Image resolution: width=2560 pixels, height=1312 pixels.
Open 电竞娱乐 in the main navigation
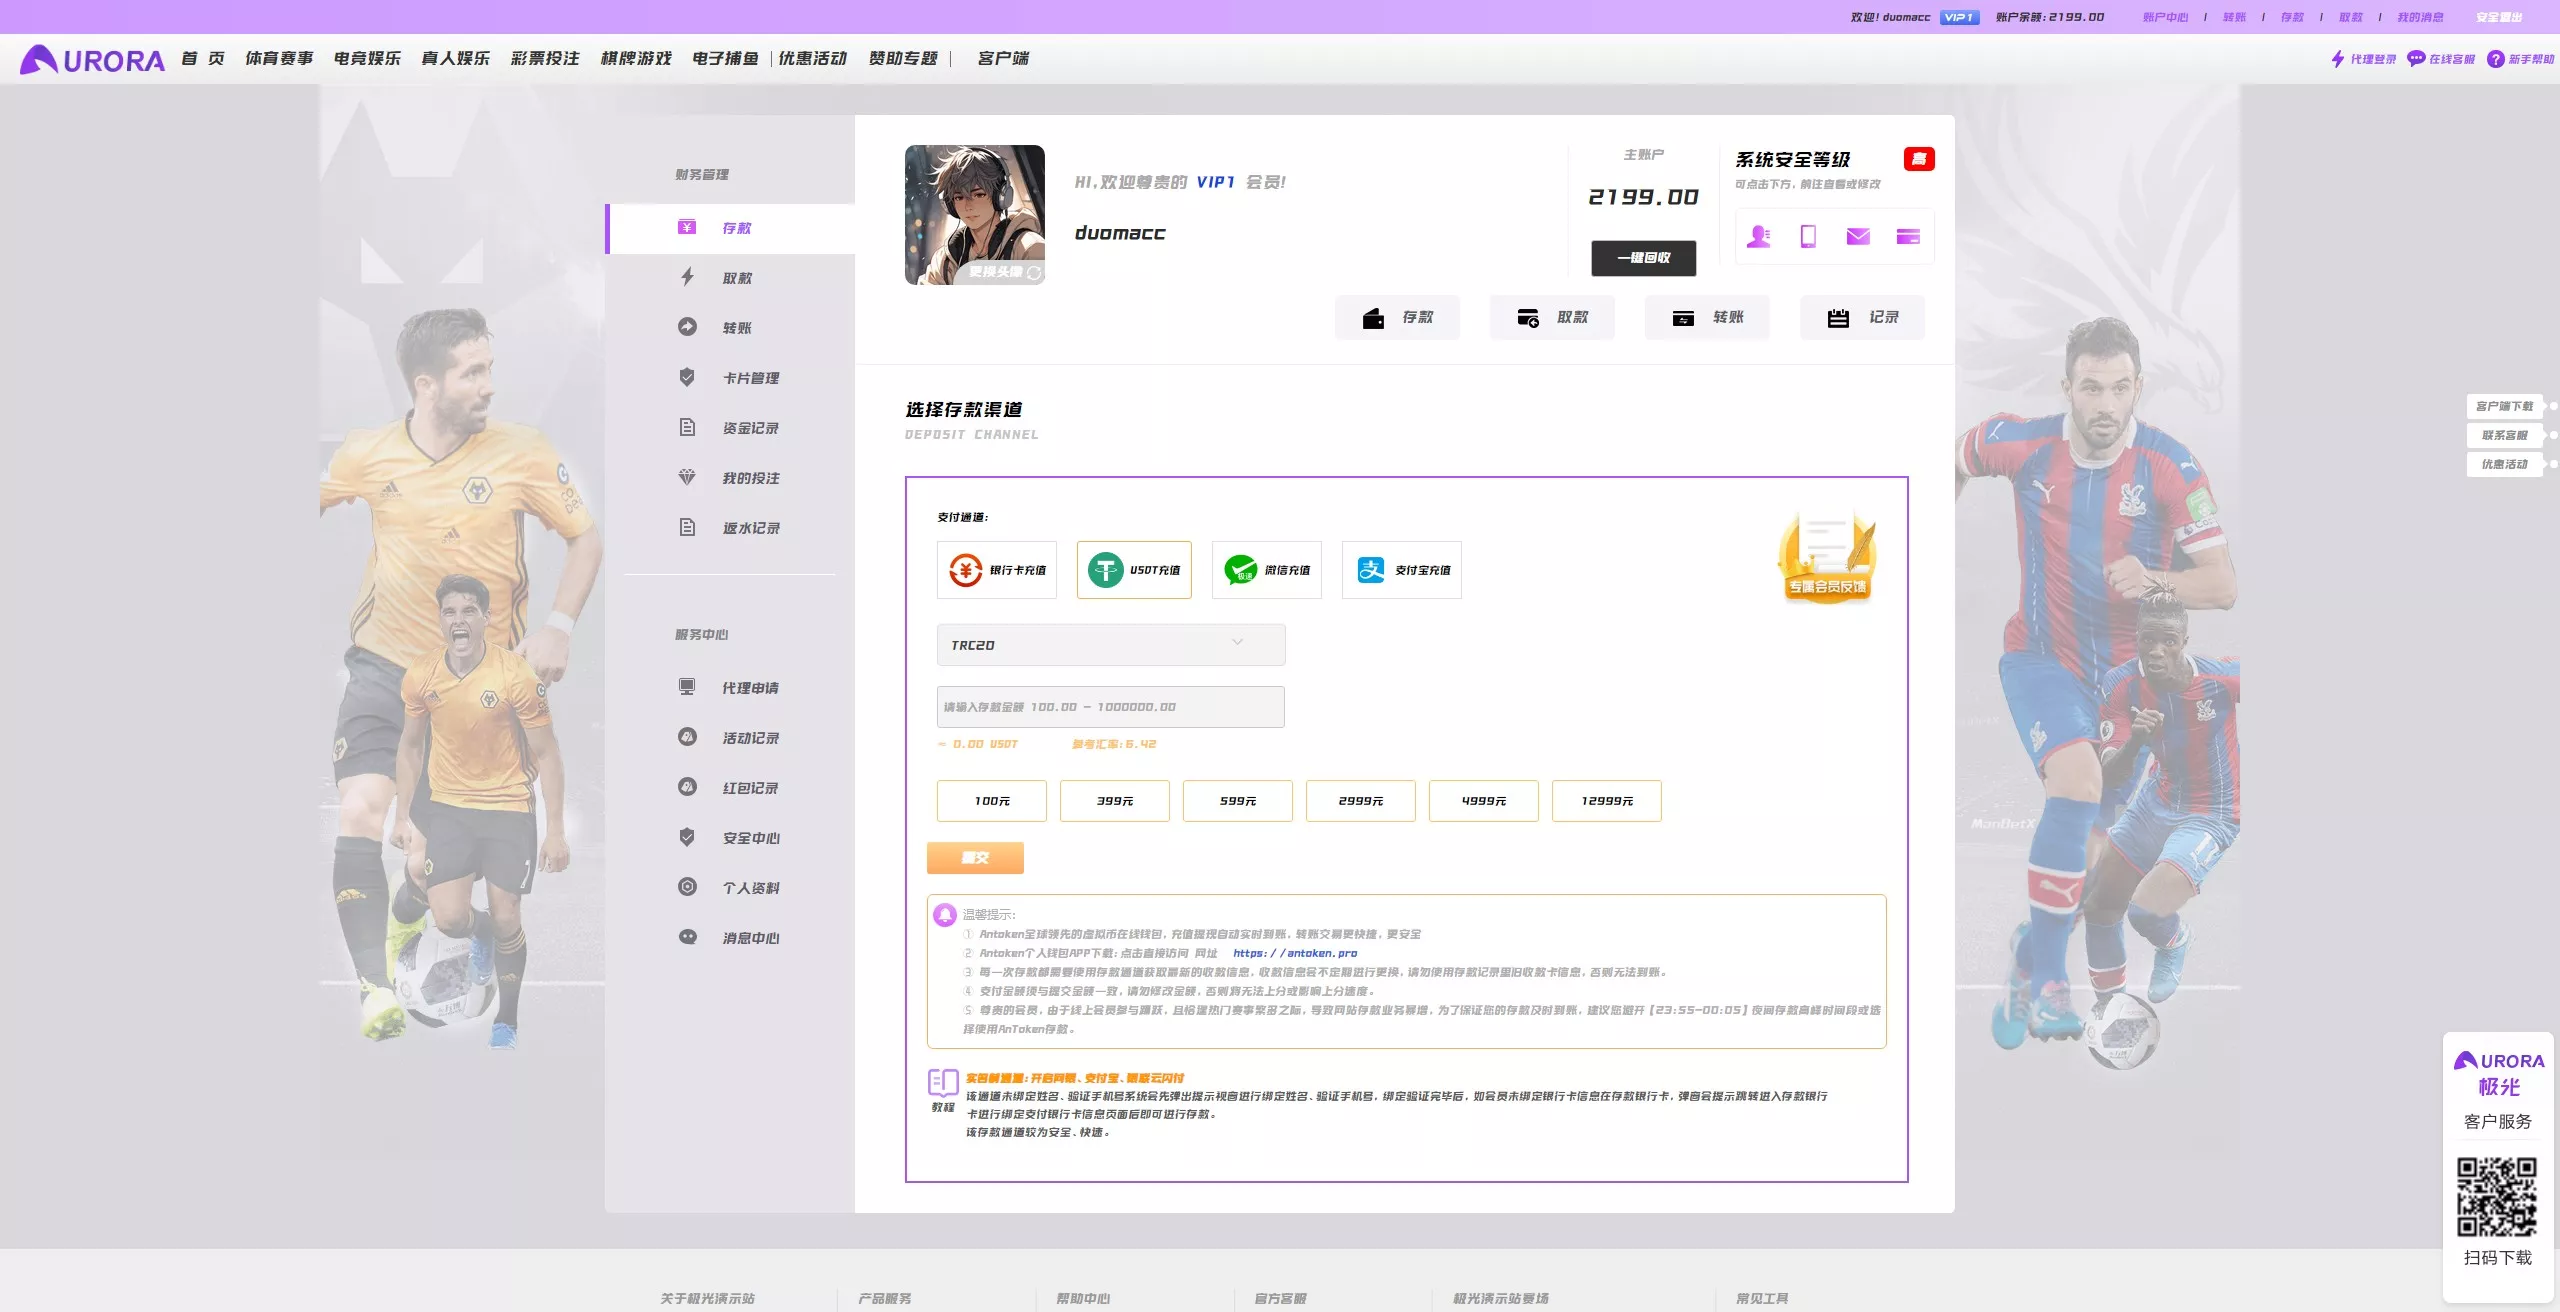pyautogui.click(x=367, y=59)
